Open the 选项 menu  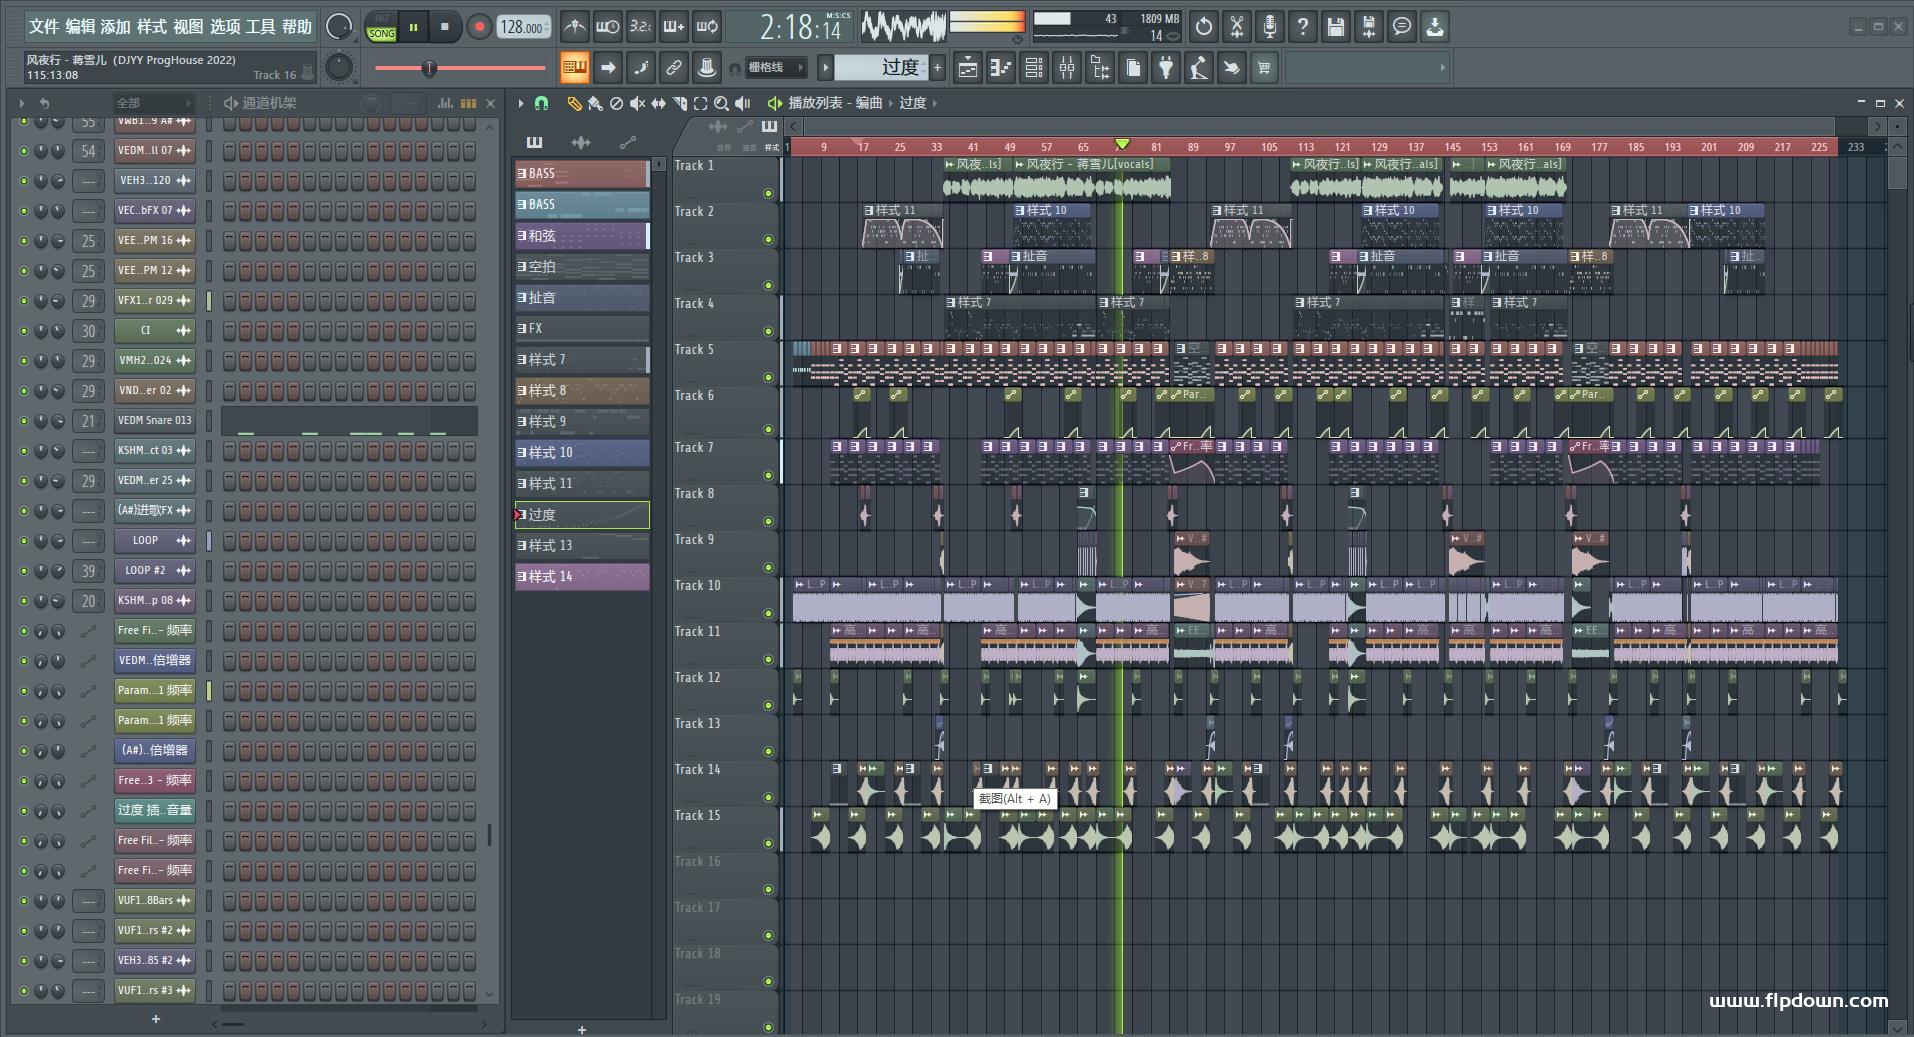pyautogui.click(x=225, y=26)
